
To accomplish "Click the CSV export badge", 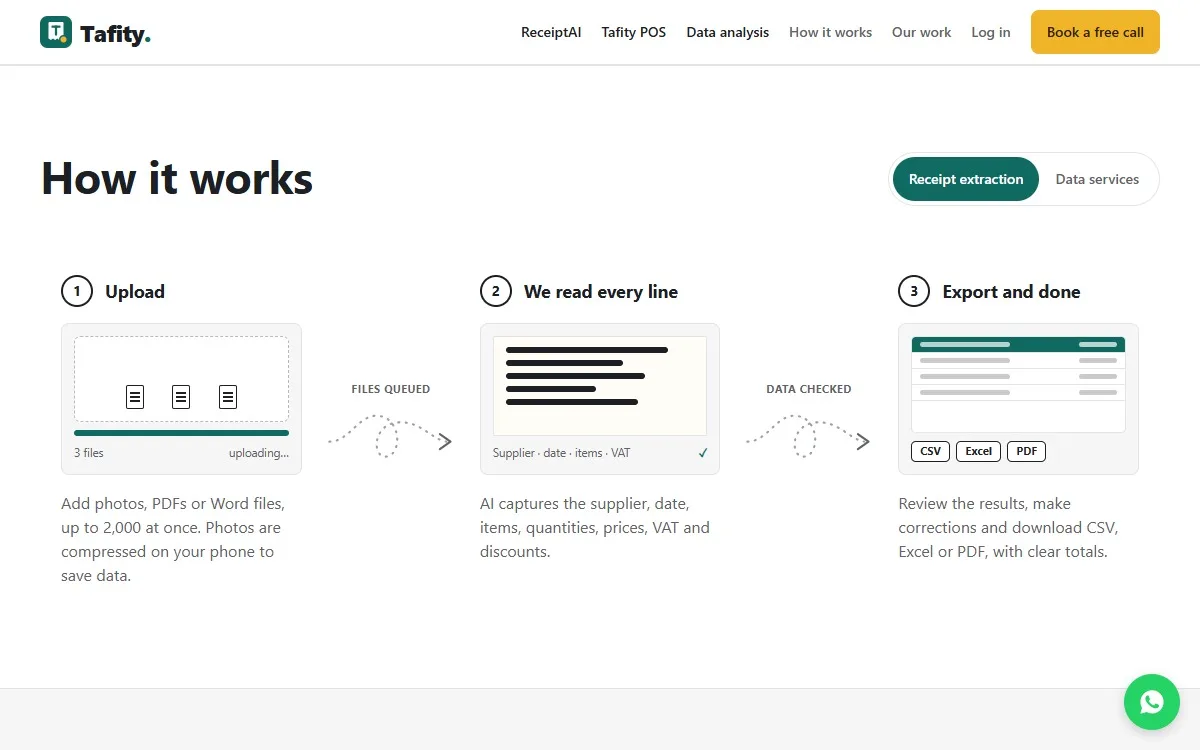I will [931, 451].
